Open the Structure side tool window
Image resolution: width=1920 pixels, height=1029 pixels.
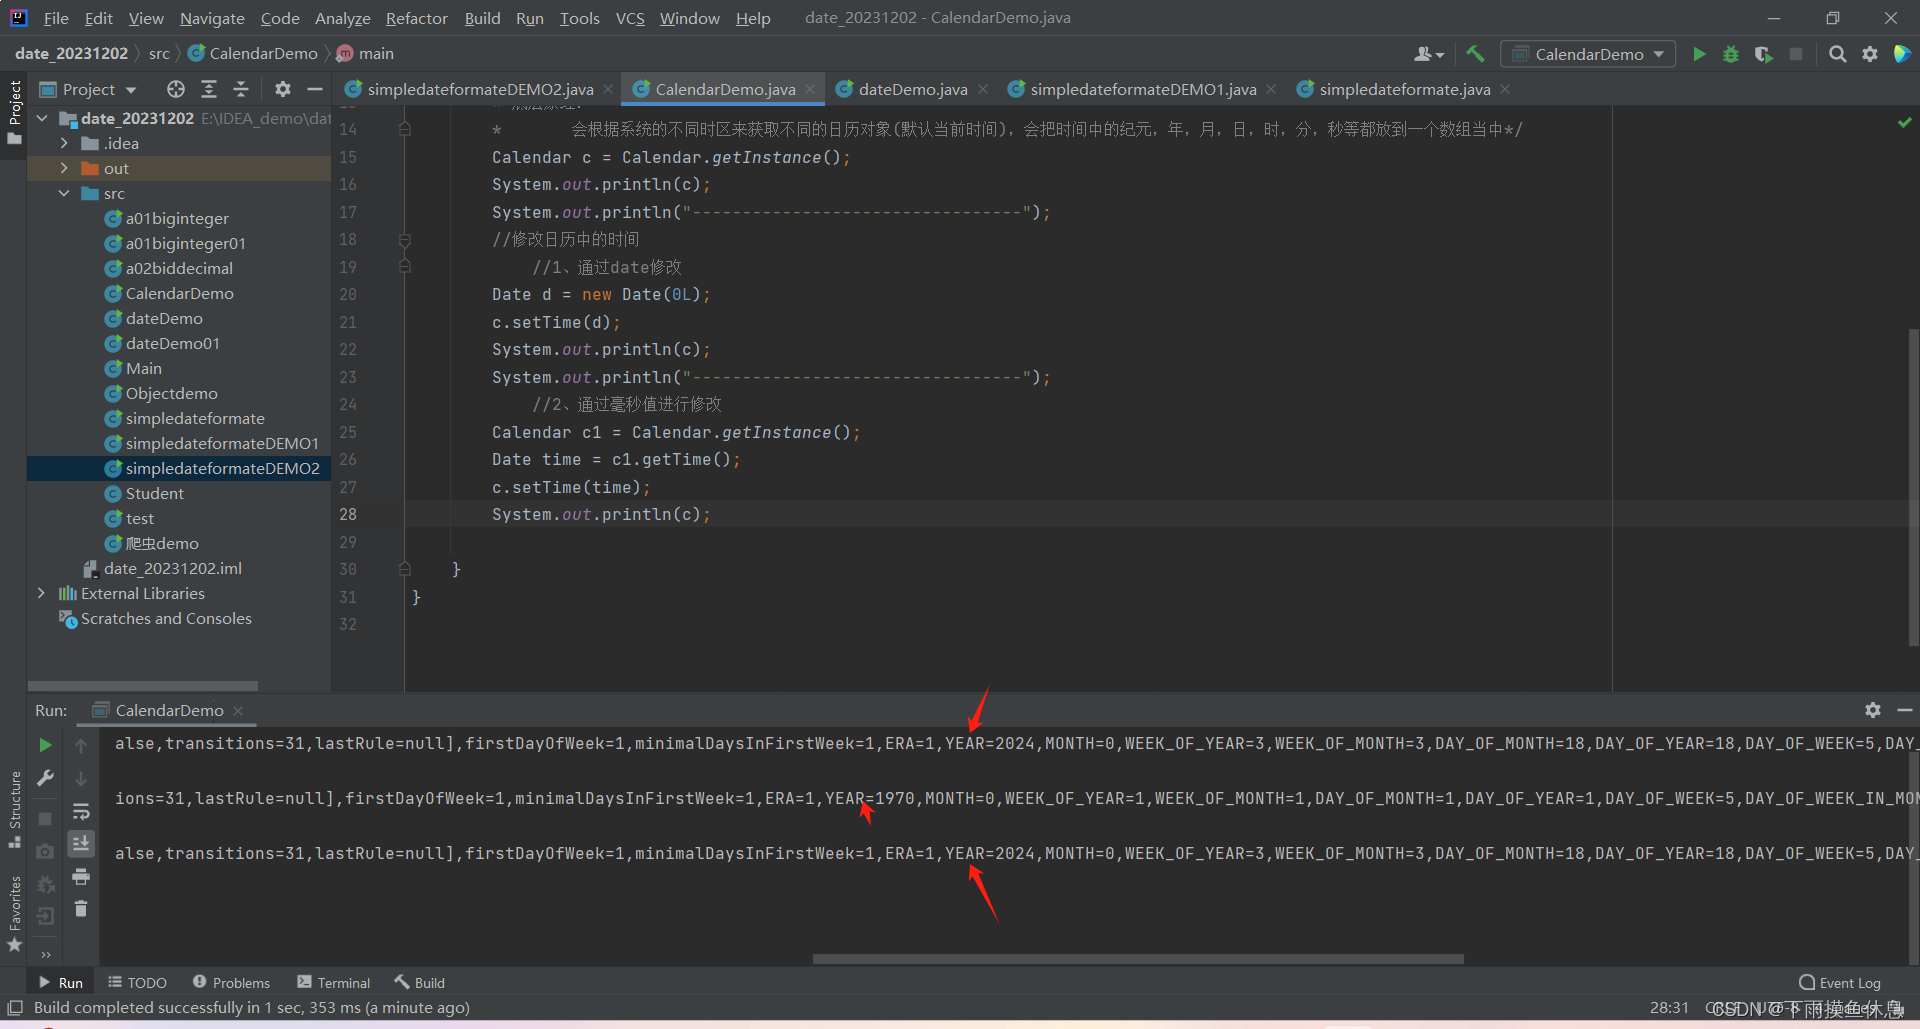pyautogui.click(x=14, y=808)
